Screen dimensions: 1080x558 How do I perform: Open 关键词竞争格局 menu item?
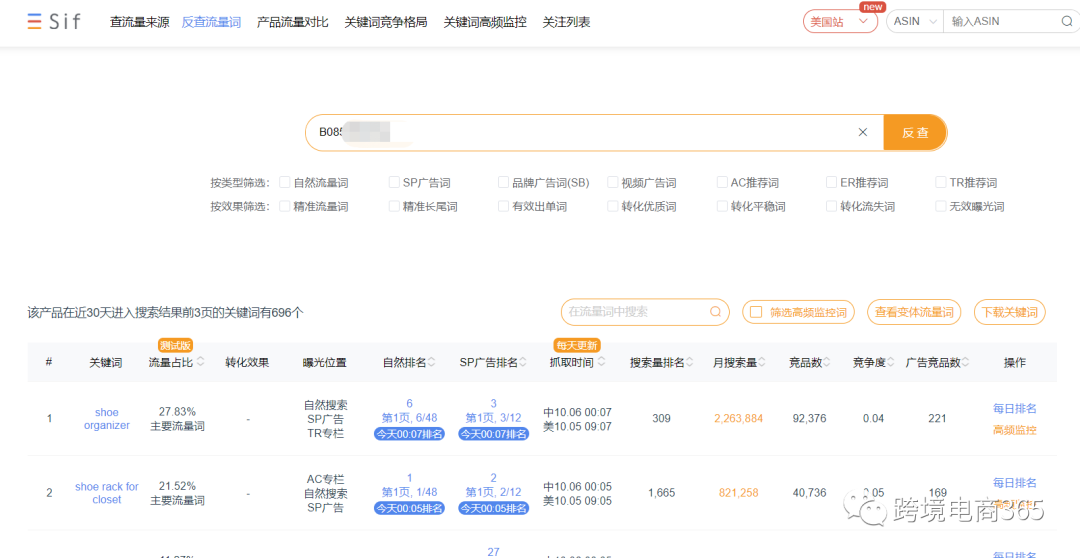click(386, 22)
